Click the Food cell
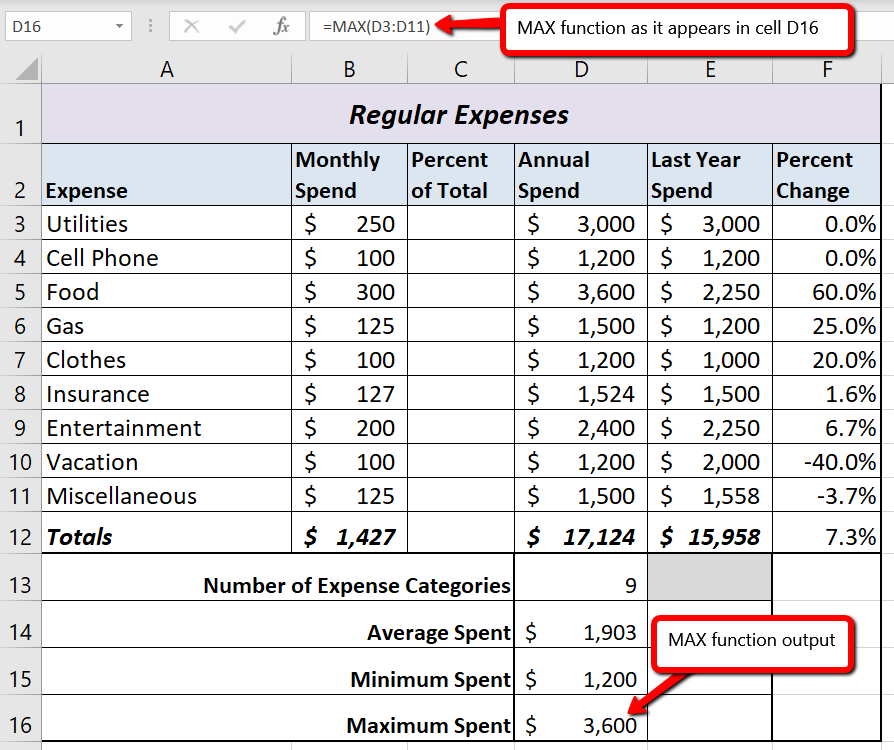Image resolution: width=894 pixels, height=750 pixels. coord(166,291)
